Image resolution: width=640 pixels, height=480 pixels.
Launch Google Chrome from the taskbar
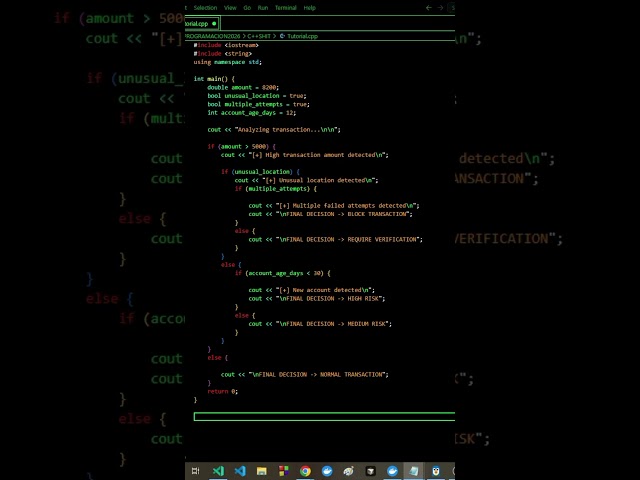[305, 471]
